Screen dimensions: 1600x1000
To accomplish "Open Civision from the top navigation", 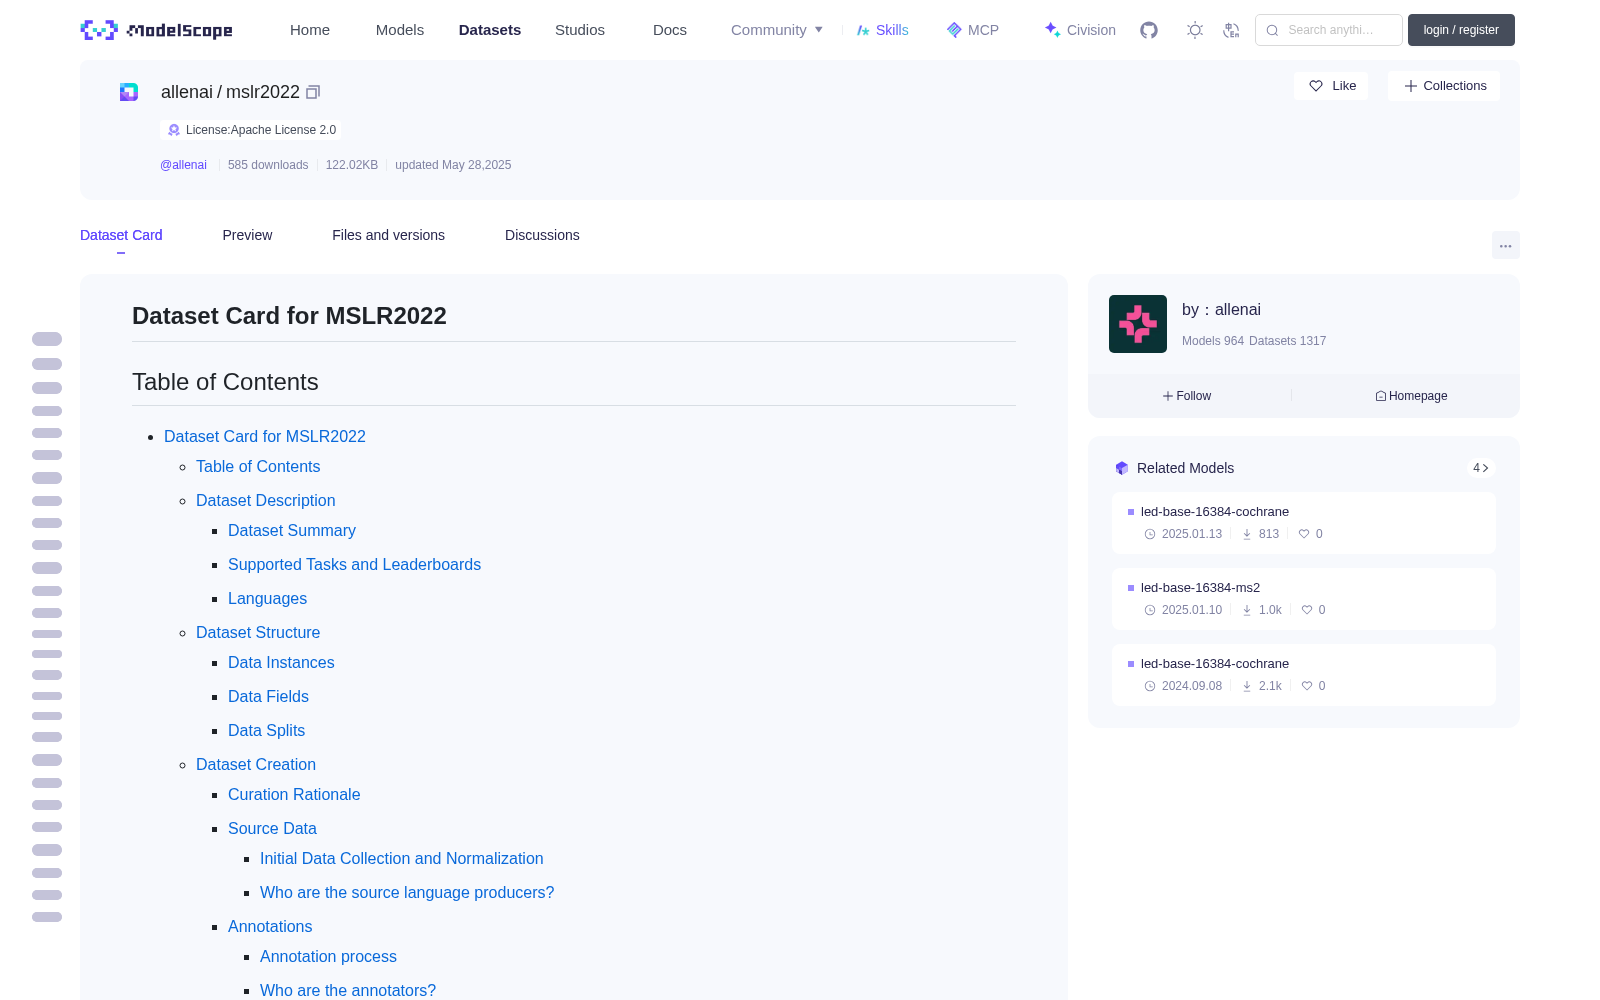I will click(x=1080, y=30).
